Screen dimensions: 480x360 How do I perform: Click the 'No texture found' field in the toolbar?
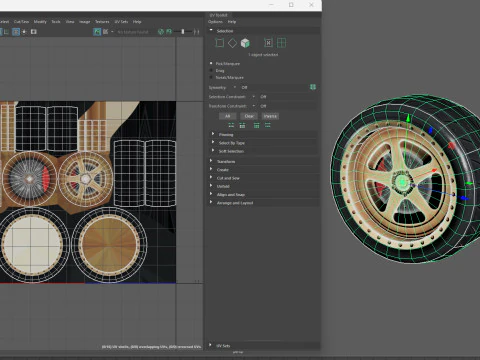133,32
